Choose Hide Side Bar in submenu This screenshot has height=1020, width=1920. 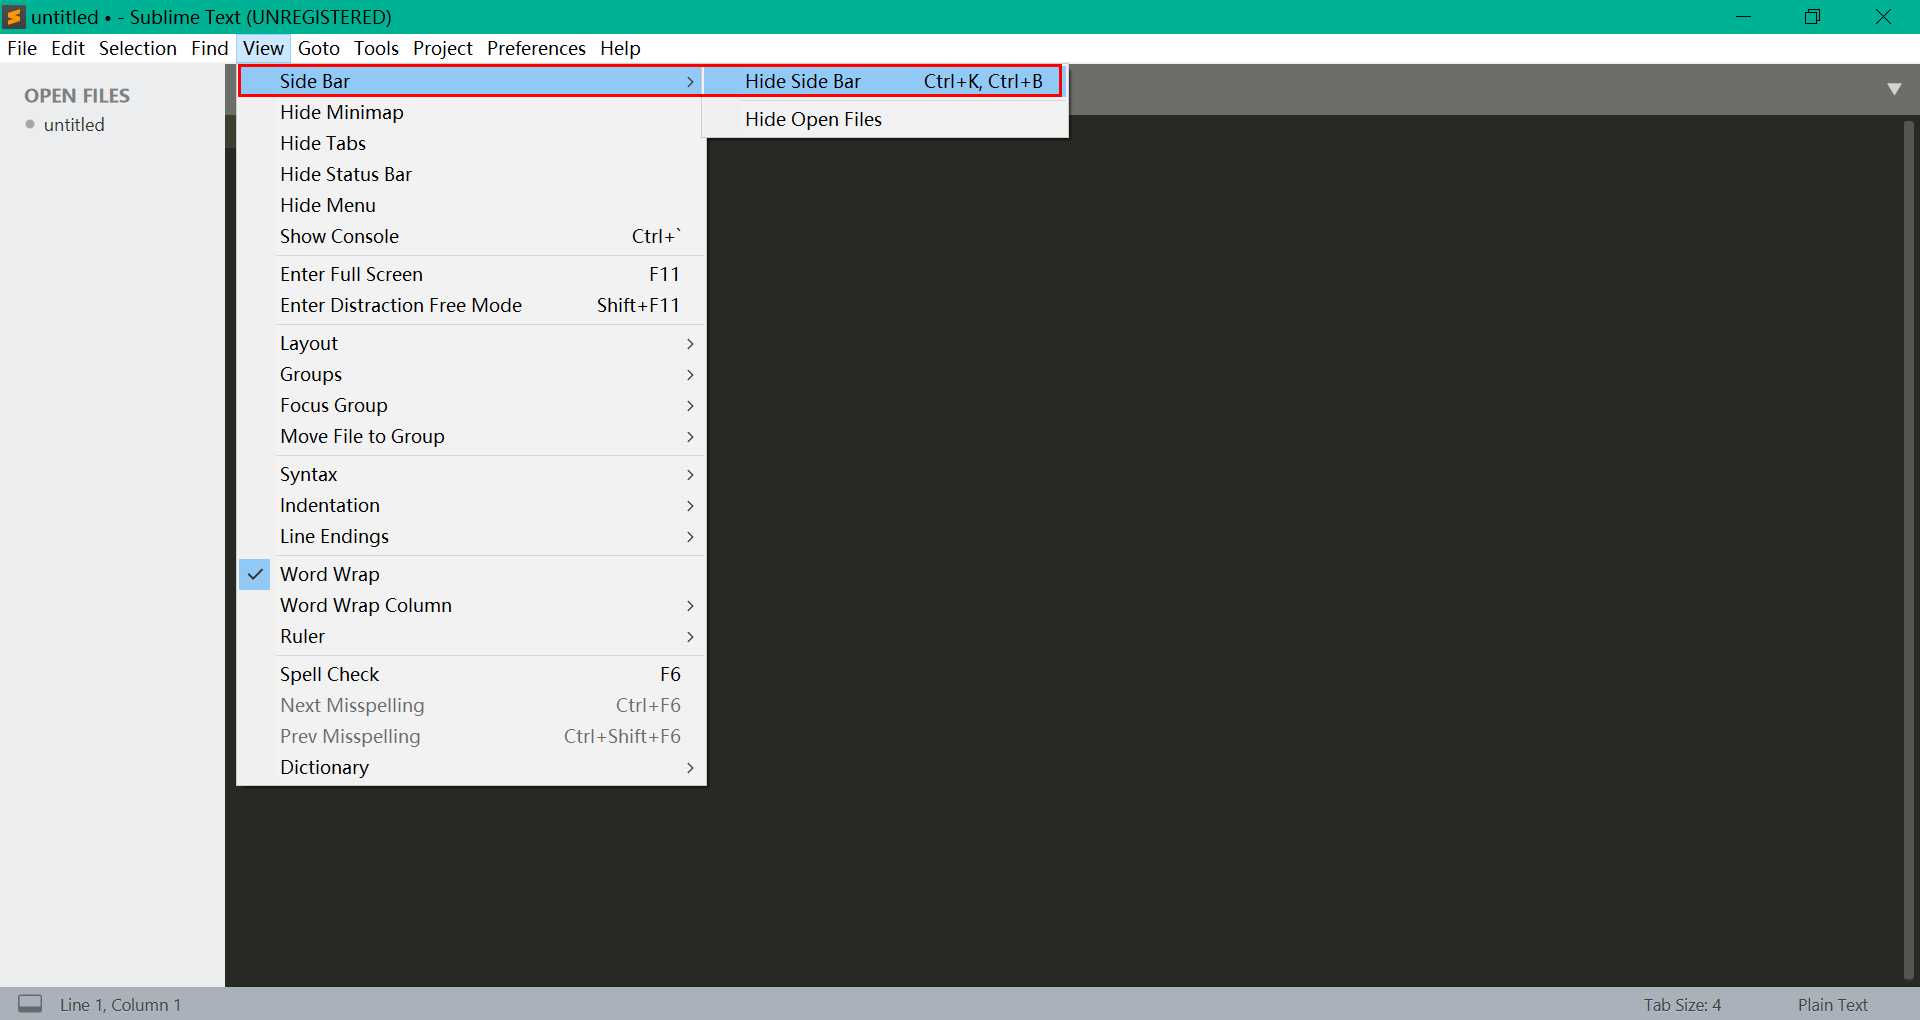[x=884, y=81]
